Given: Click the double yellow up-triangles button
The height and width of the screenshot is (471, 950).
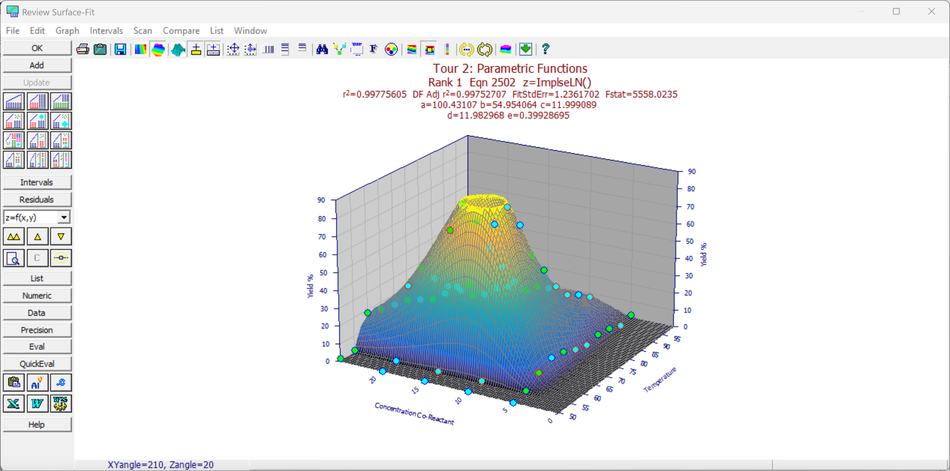Looking at the screenshot, I should [14, 237].
